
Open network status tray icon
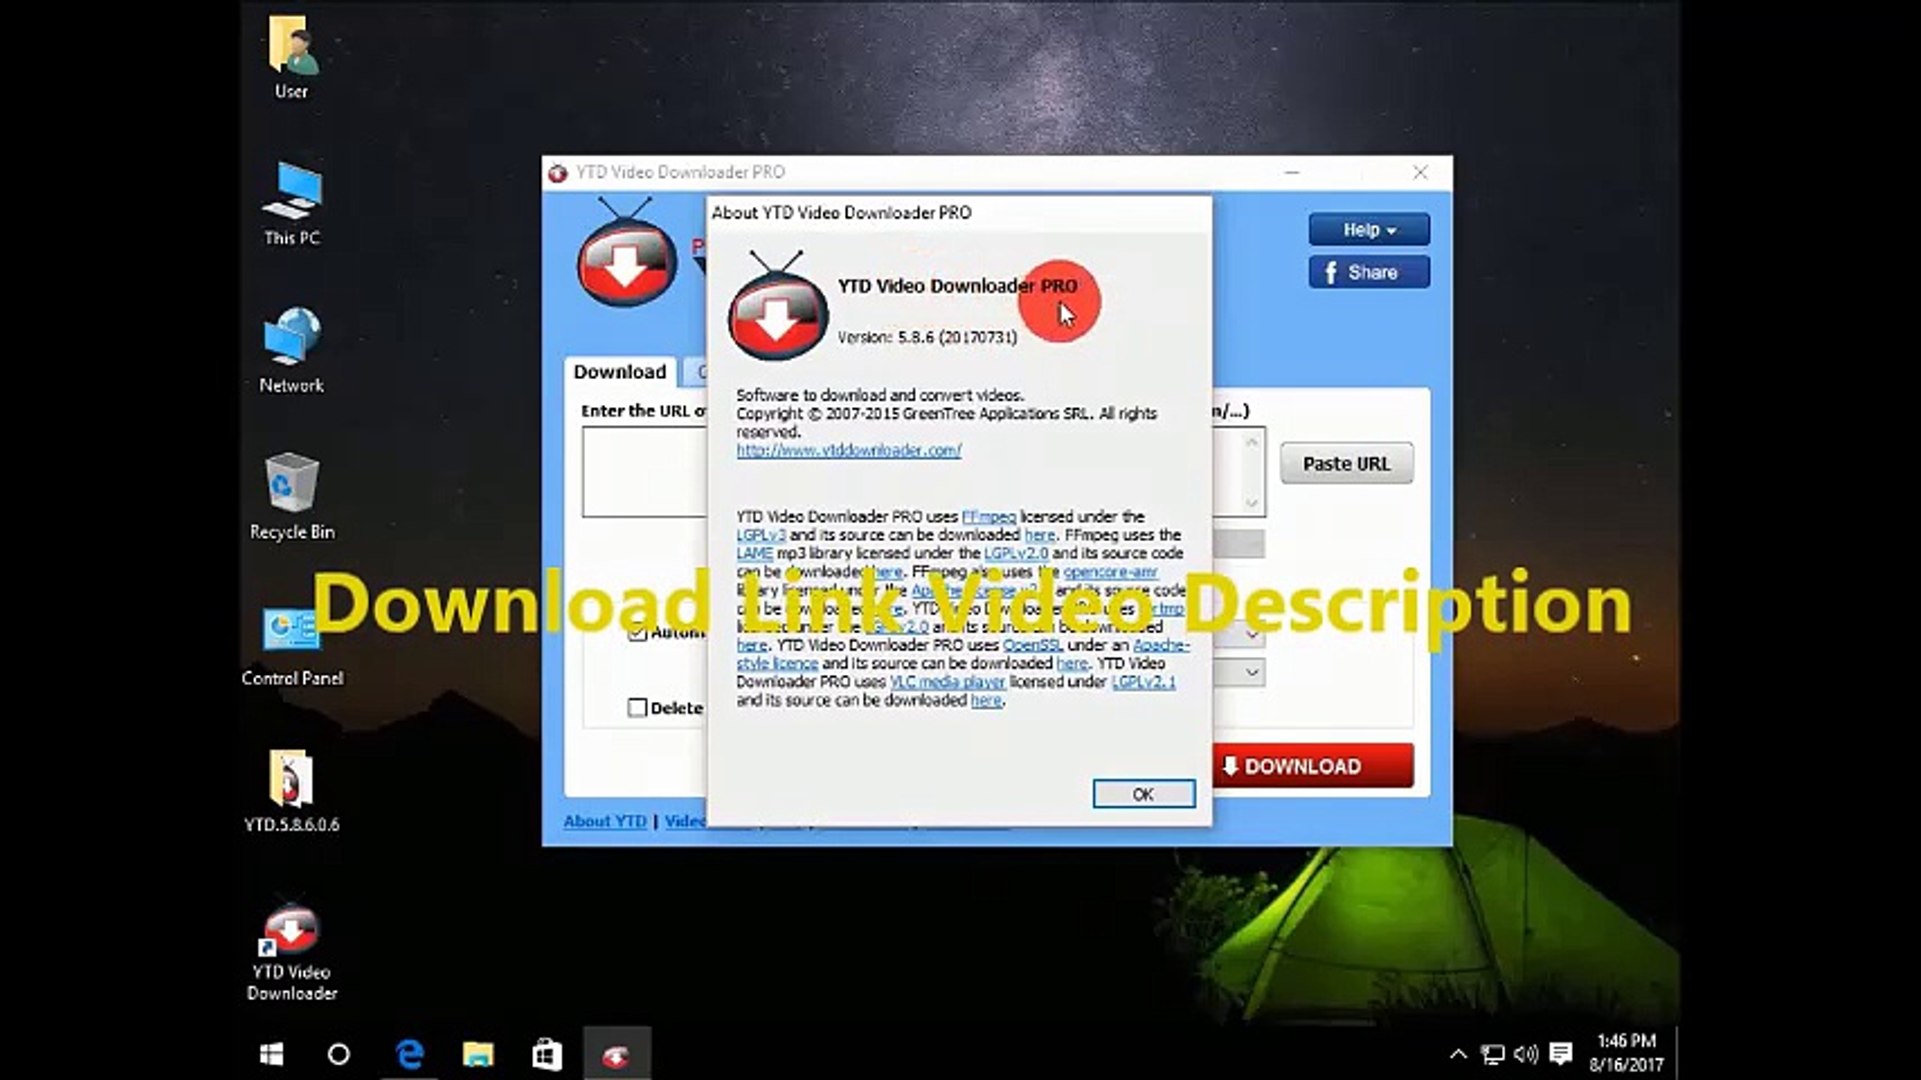pyautogui.click(x=1493, y=1054)
